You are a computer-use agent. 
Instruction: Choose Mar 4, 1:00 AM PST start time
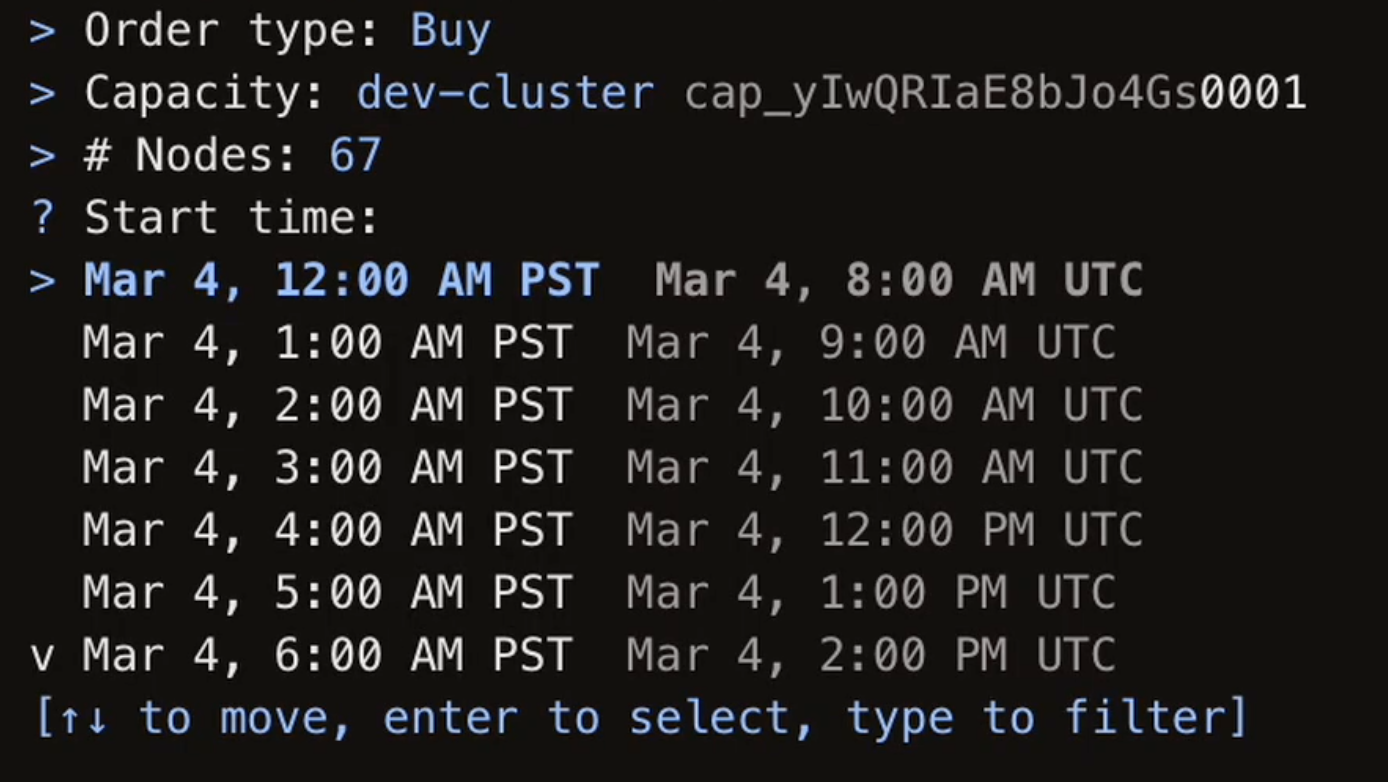pyautogui.click(x=327, y=343)
